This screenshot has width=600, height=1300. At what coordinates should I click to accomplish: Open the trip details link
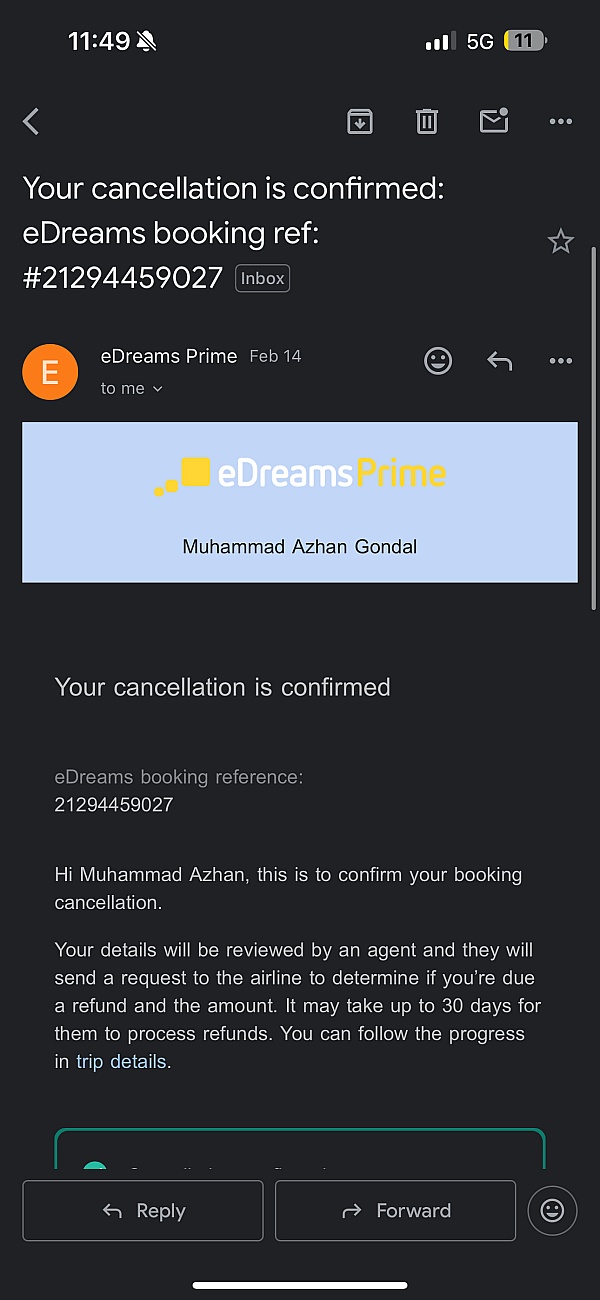(x=121, y=1061)
